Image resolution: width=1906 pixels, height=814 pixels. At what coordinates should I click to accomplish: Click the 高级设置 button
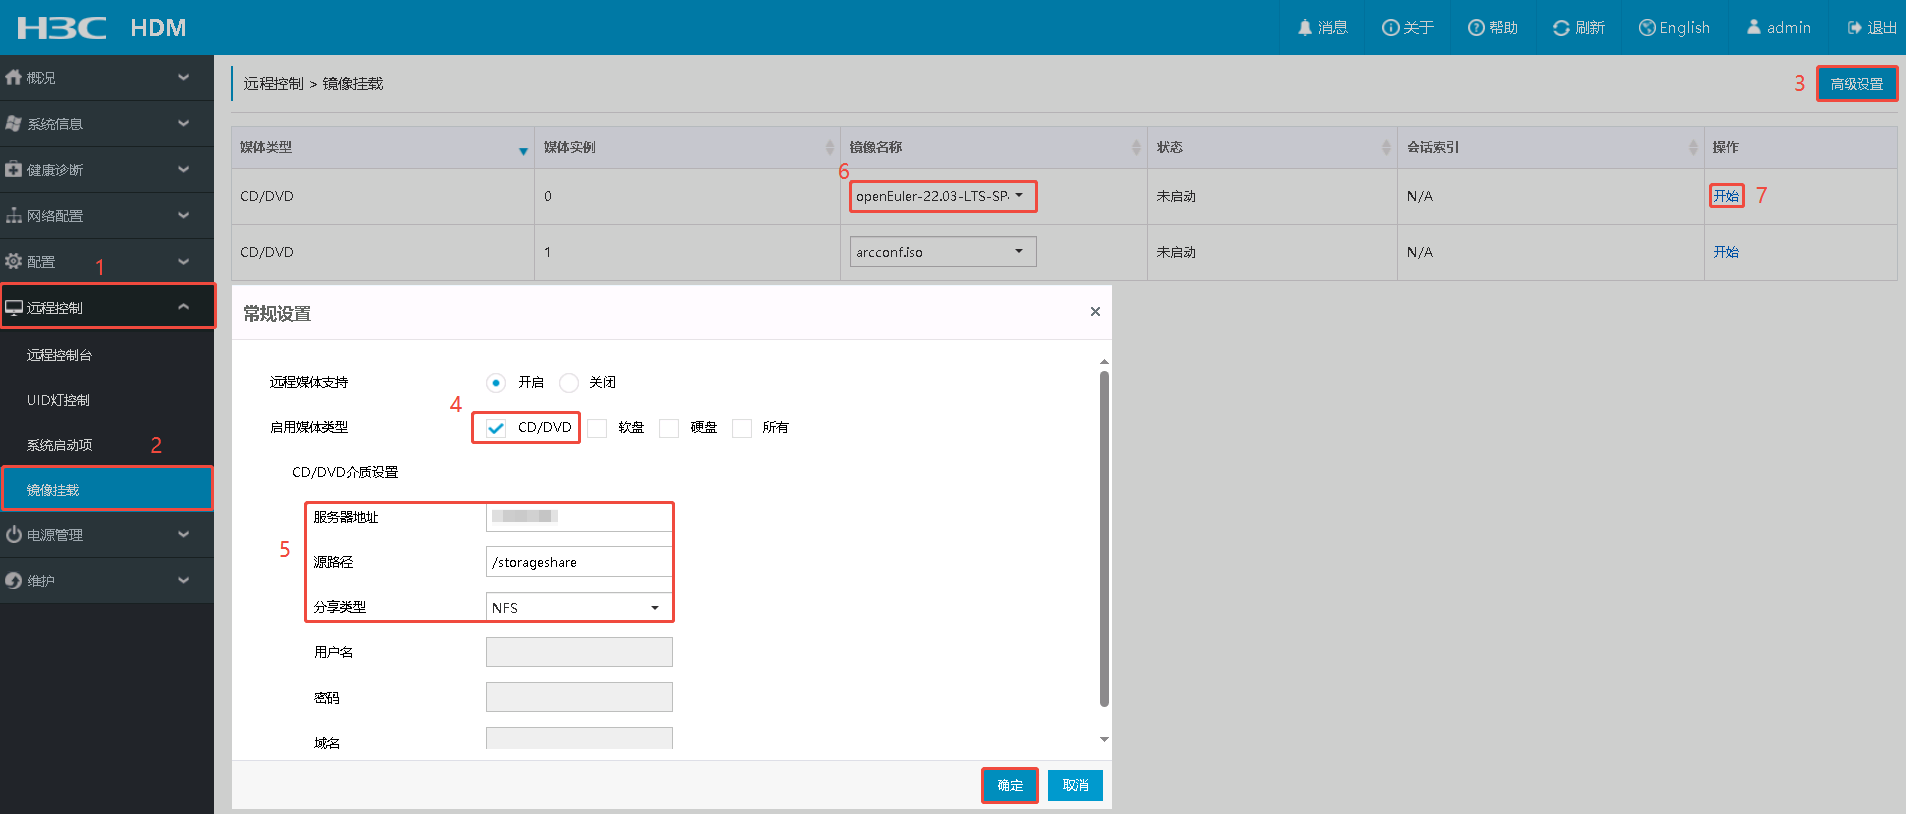coord(1857,84)
